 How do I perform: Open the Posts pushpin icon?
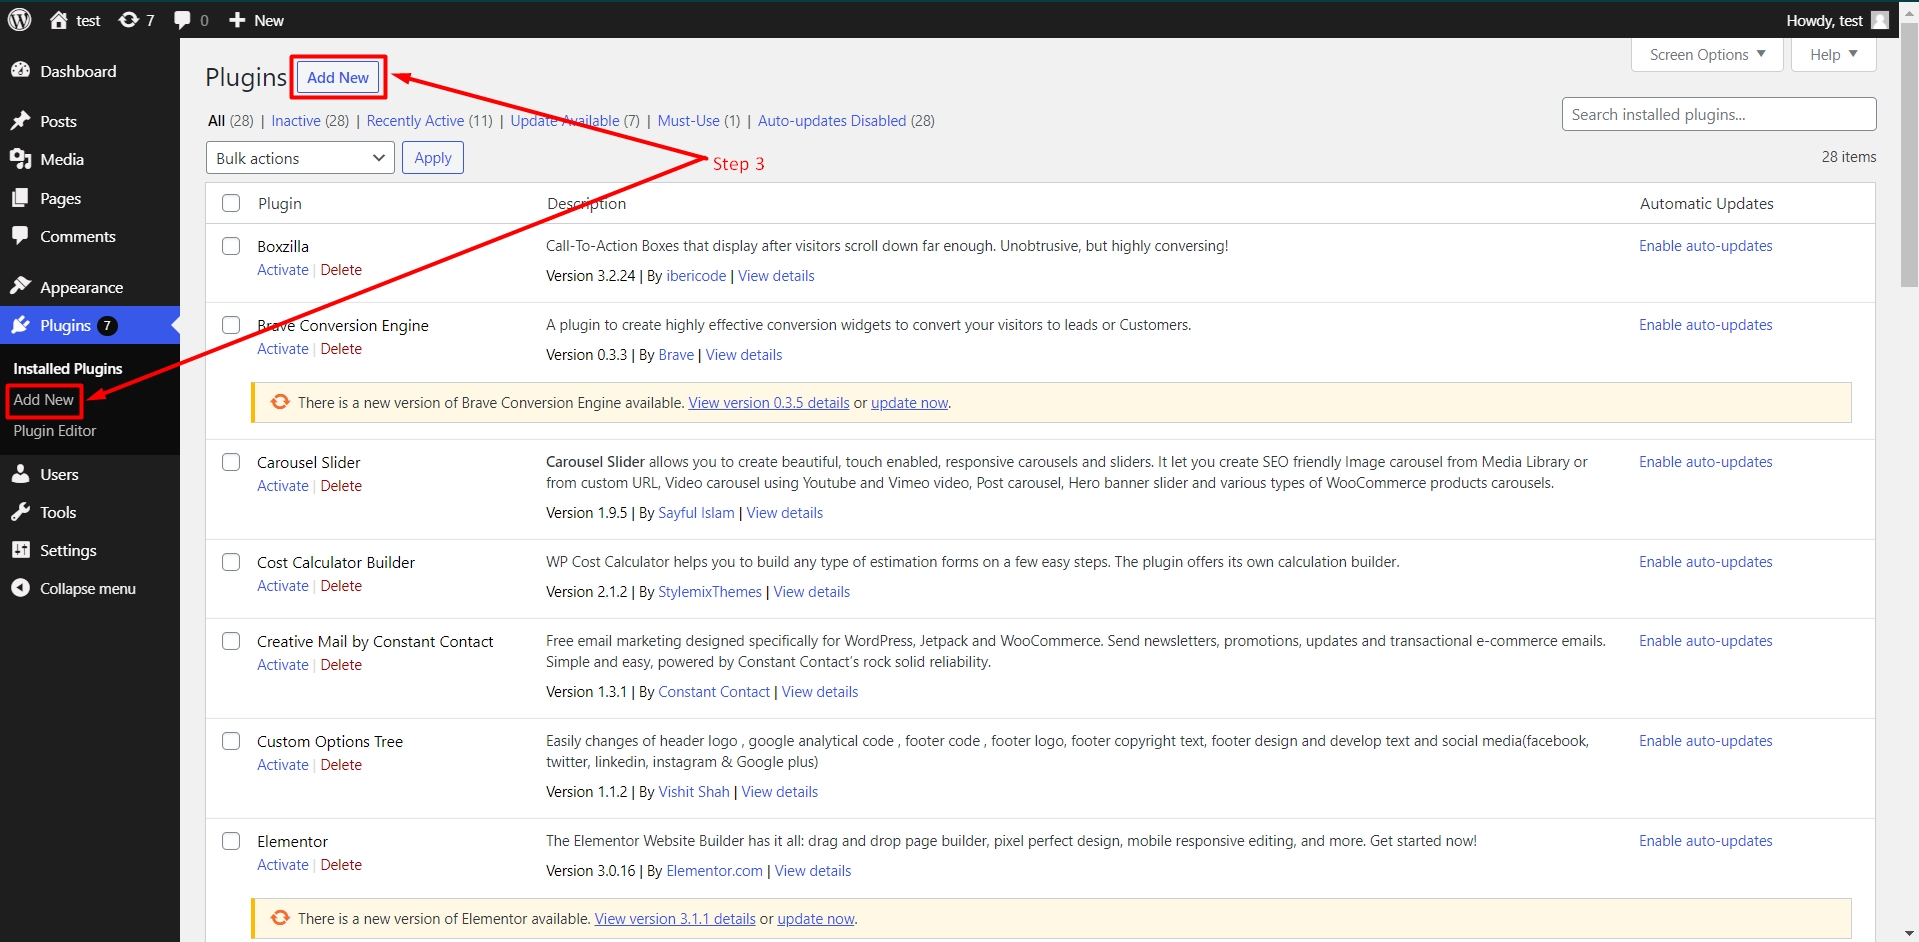point(20,121)
